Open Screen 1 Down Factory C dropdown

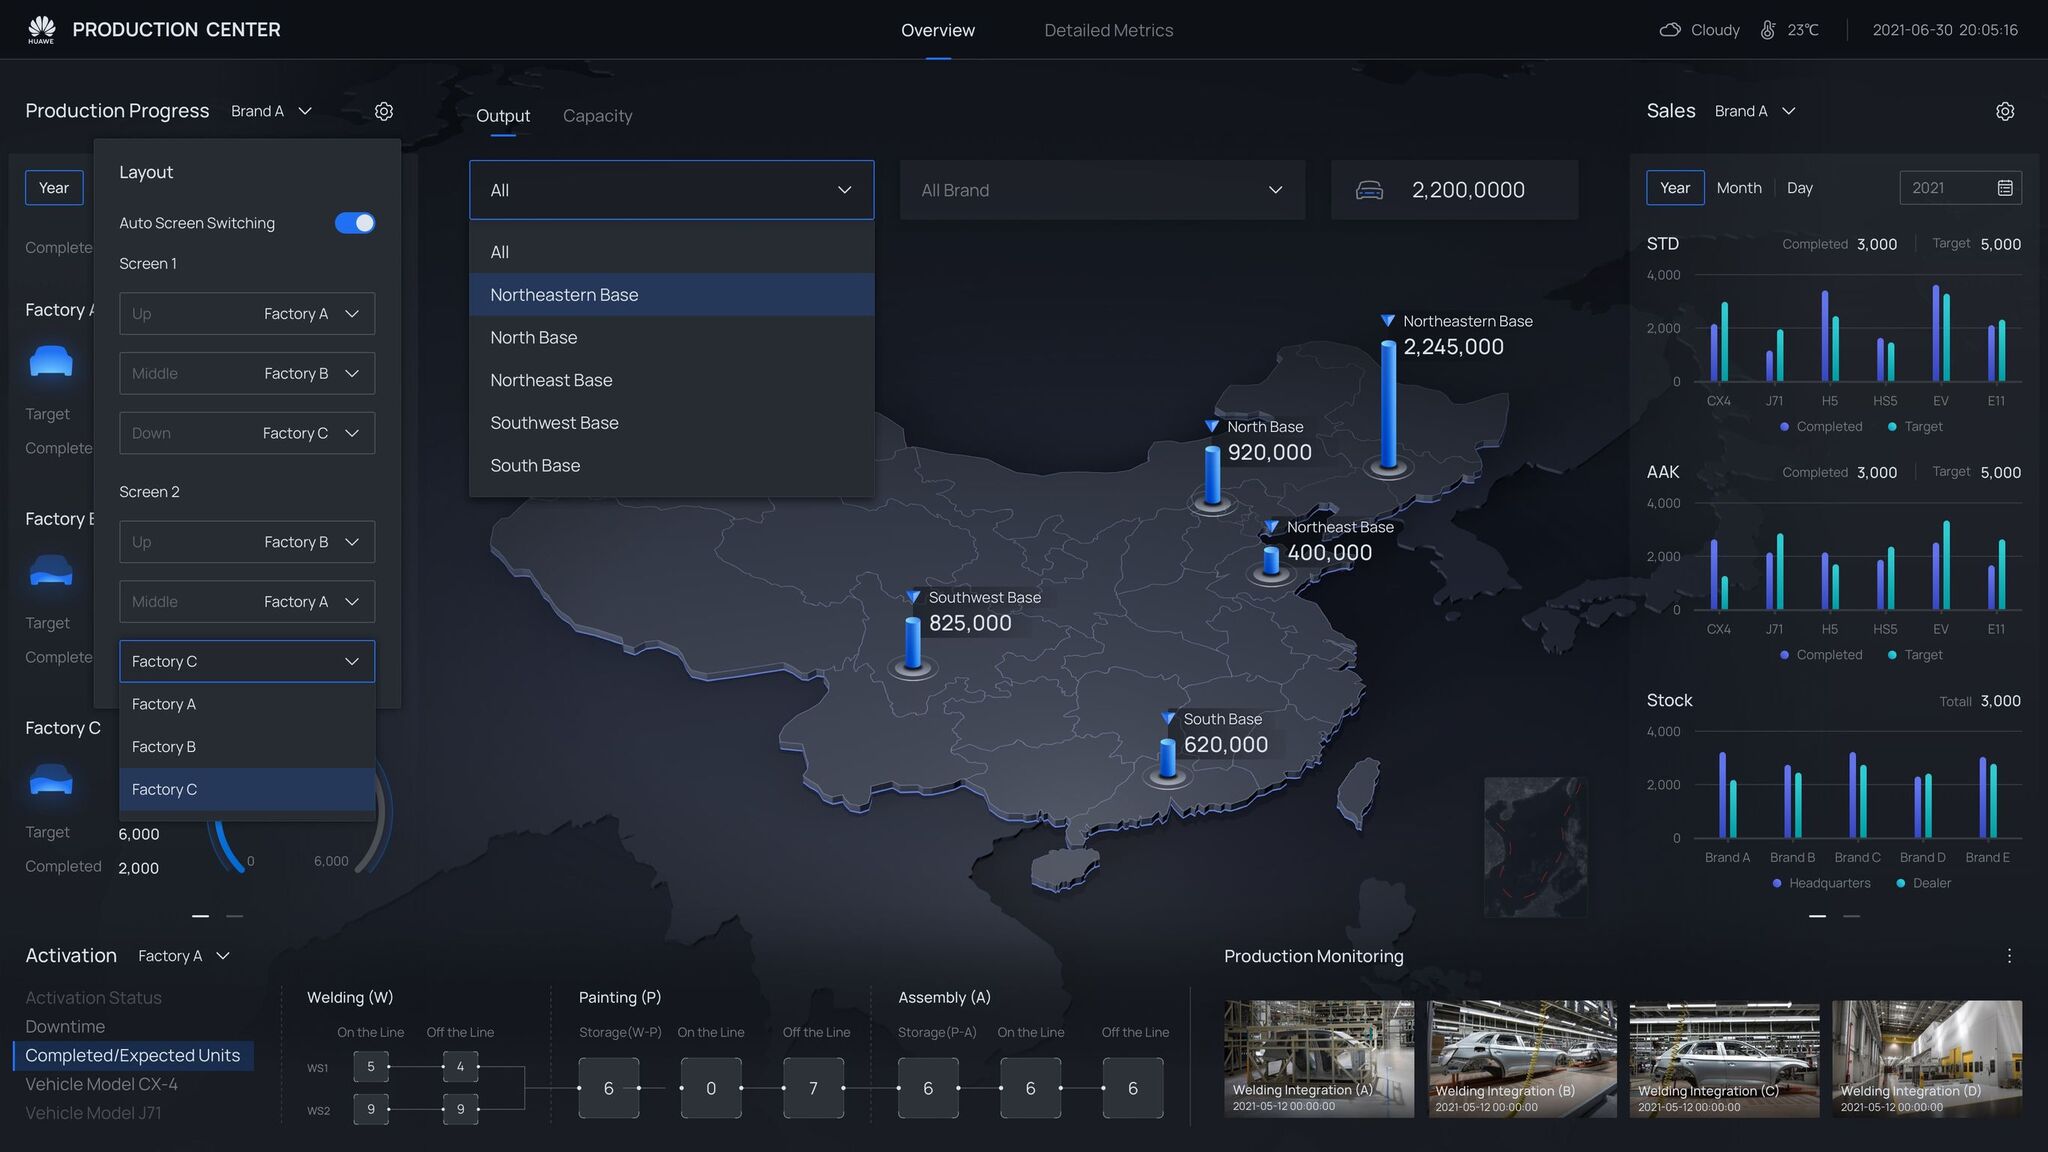tap(247, 433)
